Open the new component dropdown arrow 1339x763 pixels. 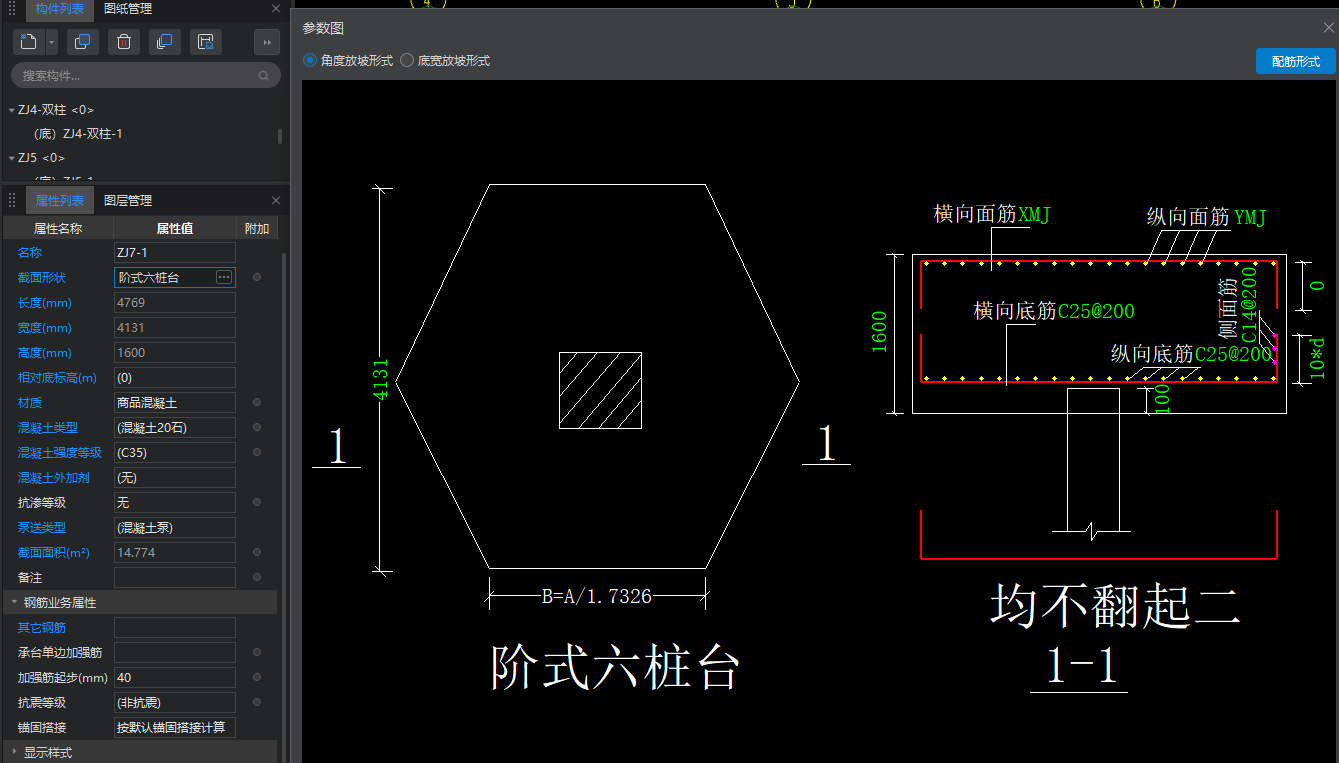pyautogui.click(x=51, y=42)
